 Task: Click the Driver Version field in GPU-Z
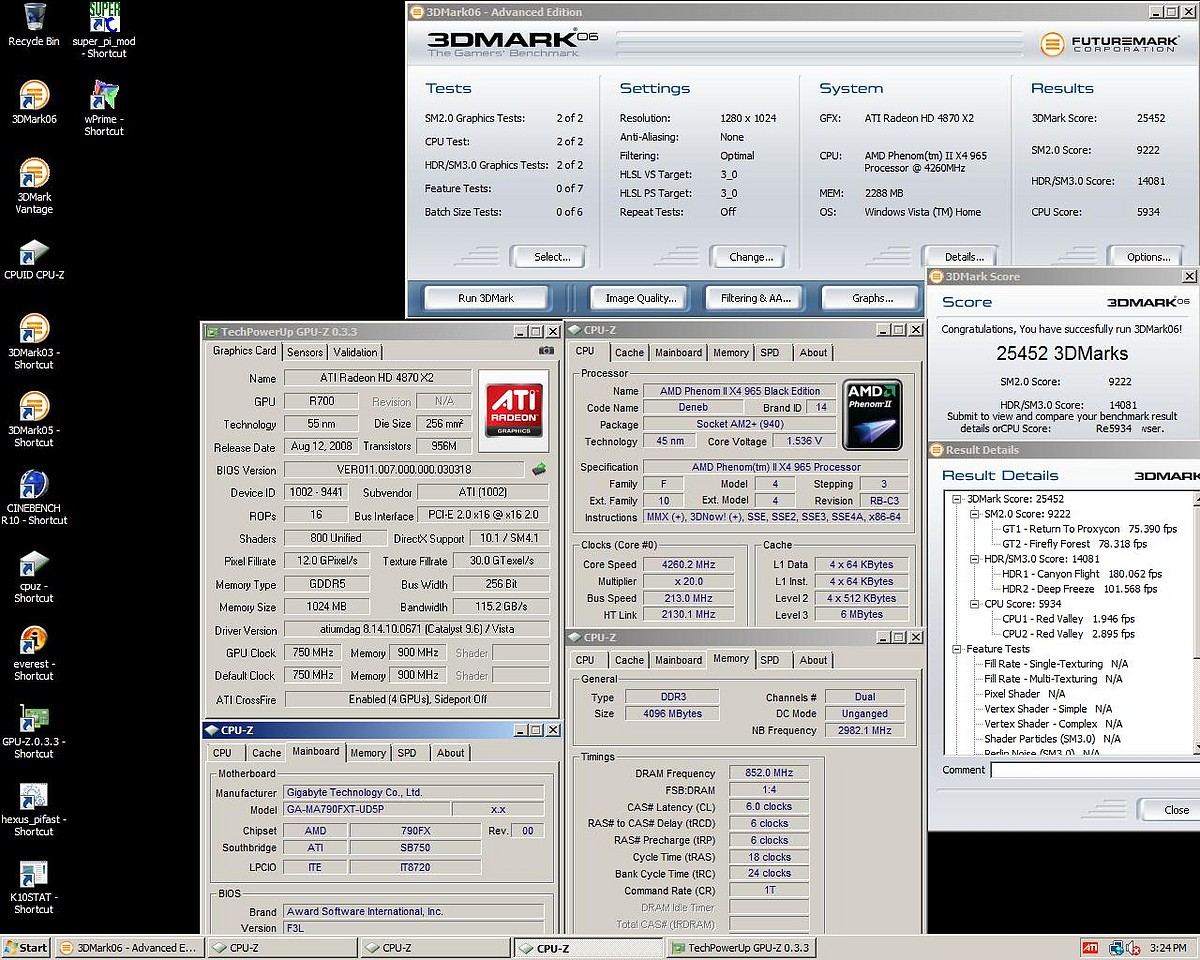pos(416,630)
